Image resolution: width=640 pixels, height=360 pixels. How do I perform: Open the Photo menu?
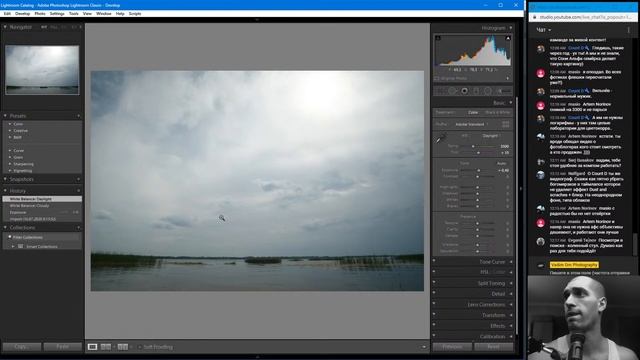(40, 13)
